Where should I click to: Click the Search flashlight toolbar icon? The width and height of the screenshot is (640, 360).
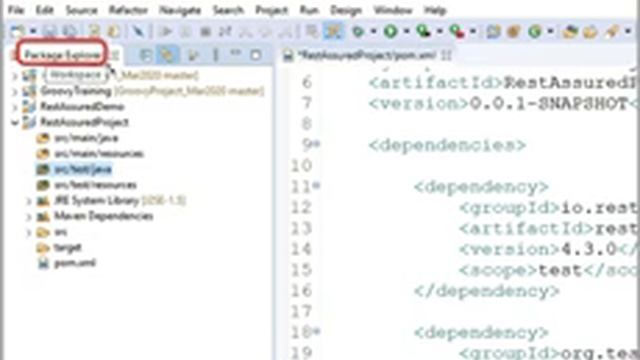(x=611, y=31)
